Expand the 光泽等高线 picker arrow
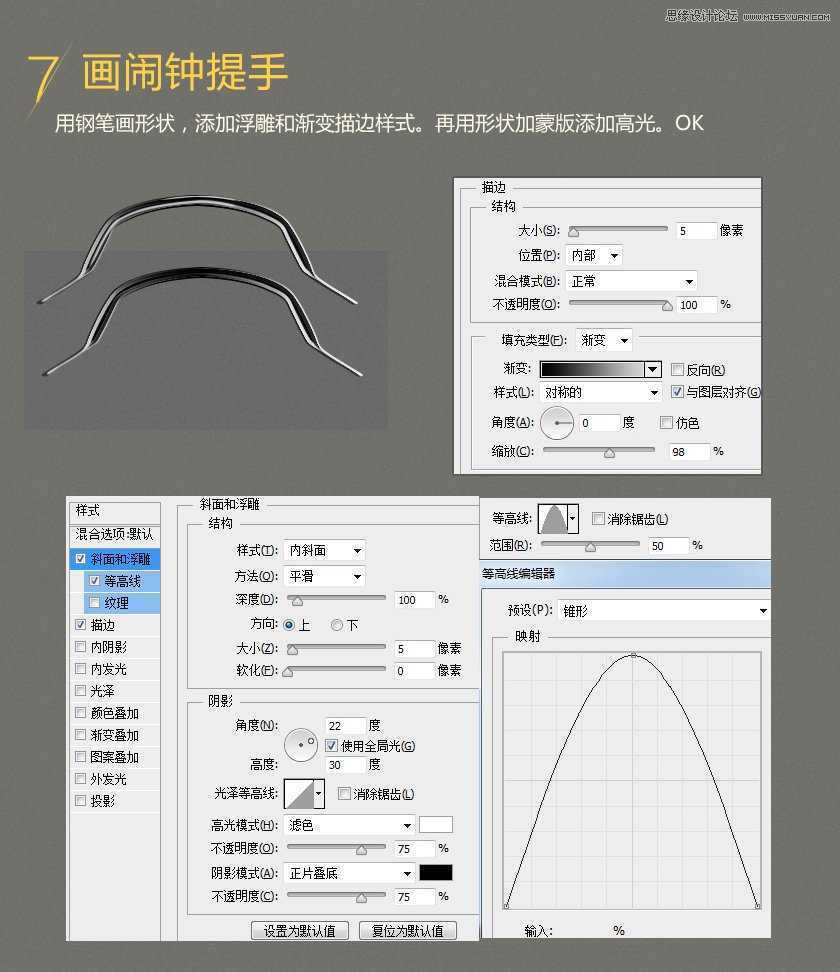The width and height of the screenshot is (840, 972). (319, 793)
